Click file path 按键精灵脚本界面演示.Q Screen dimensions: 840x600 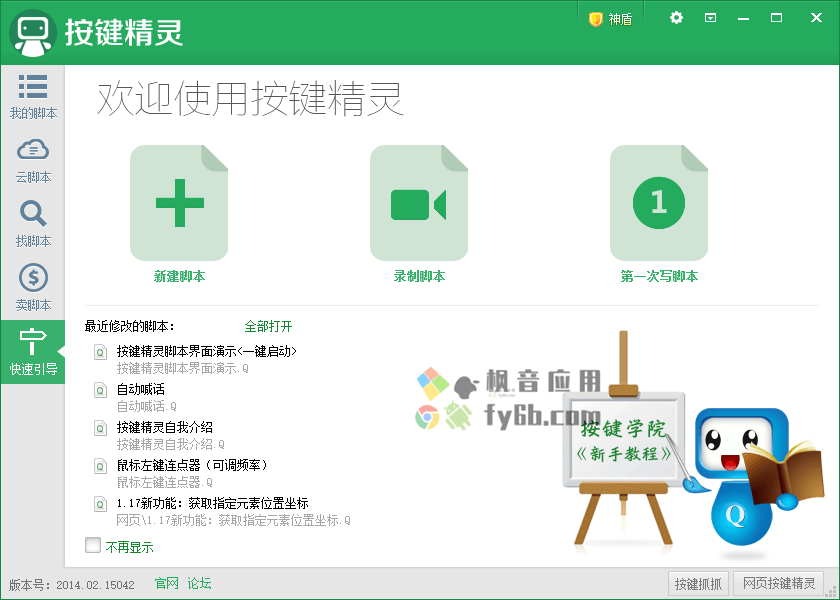(183, 369)
